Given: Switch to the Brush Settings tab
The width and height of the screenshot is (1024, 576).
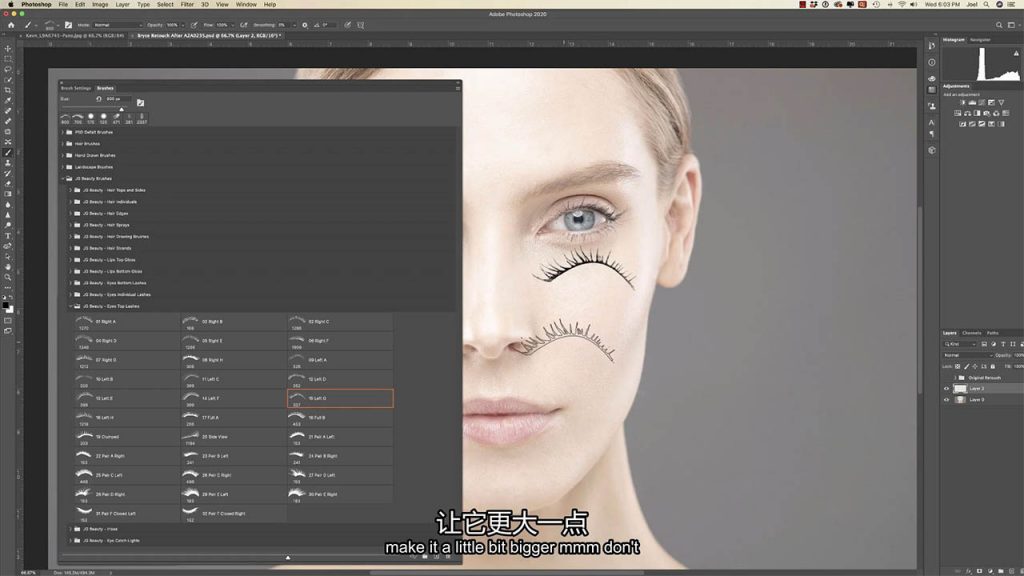Looking at the screenshot, I should point(76,88).
